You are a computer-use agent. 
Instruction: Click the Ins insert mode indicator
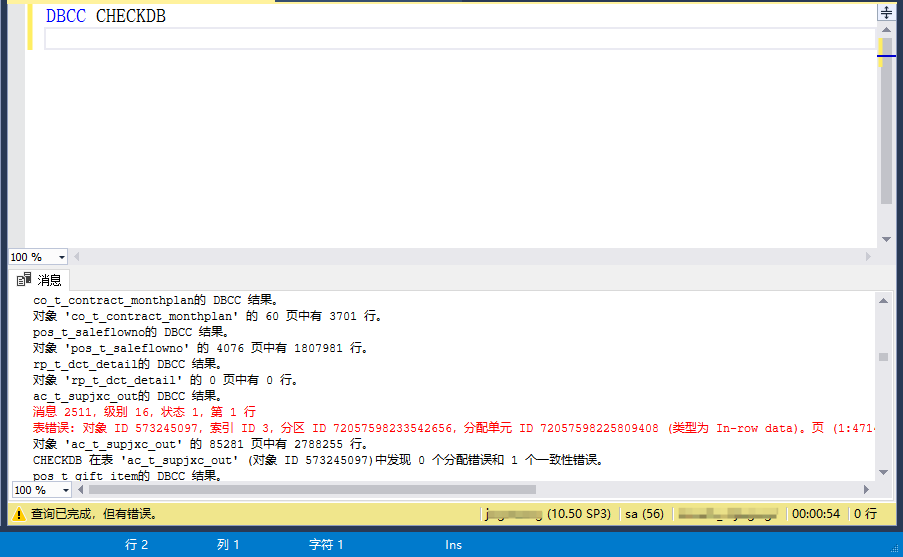[x=453, y=545]
